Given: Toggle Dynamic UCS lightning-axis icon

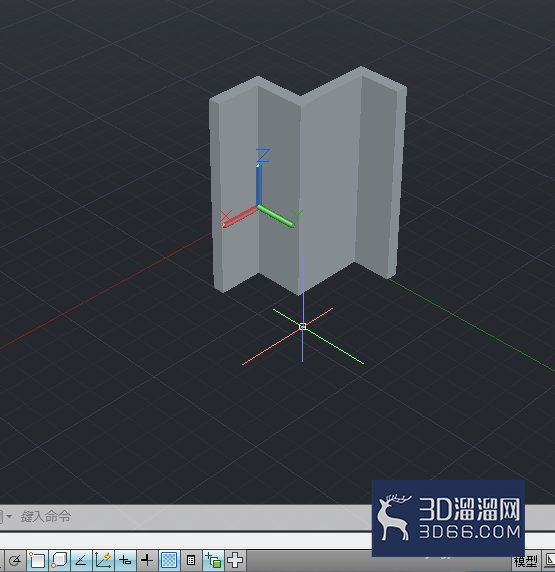Looking at the screenshot, I should tap(103, 560).
